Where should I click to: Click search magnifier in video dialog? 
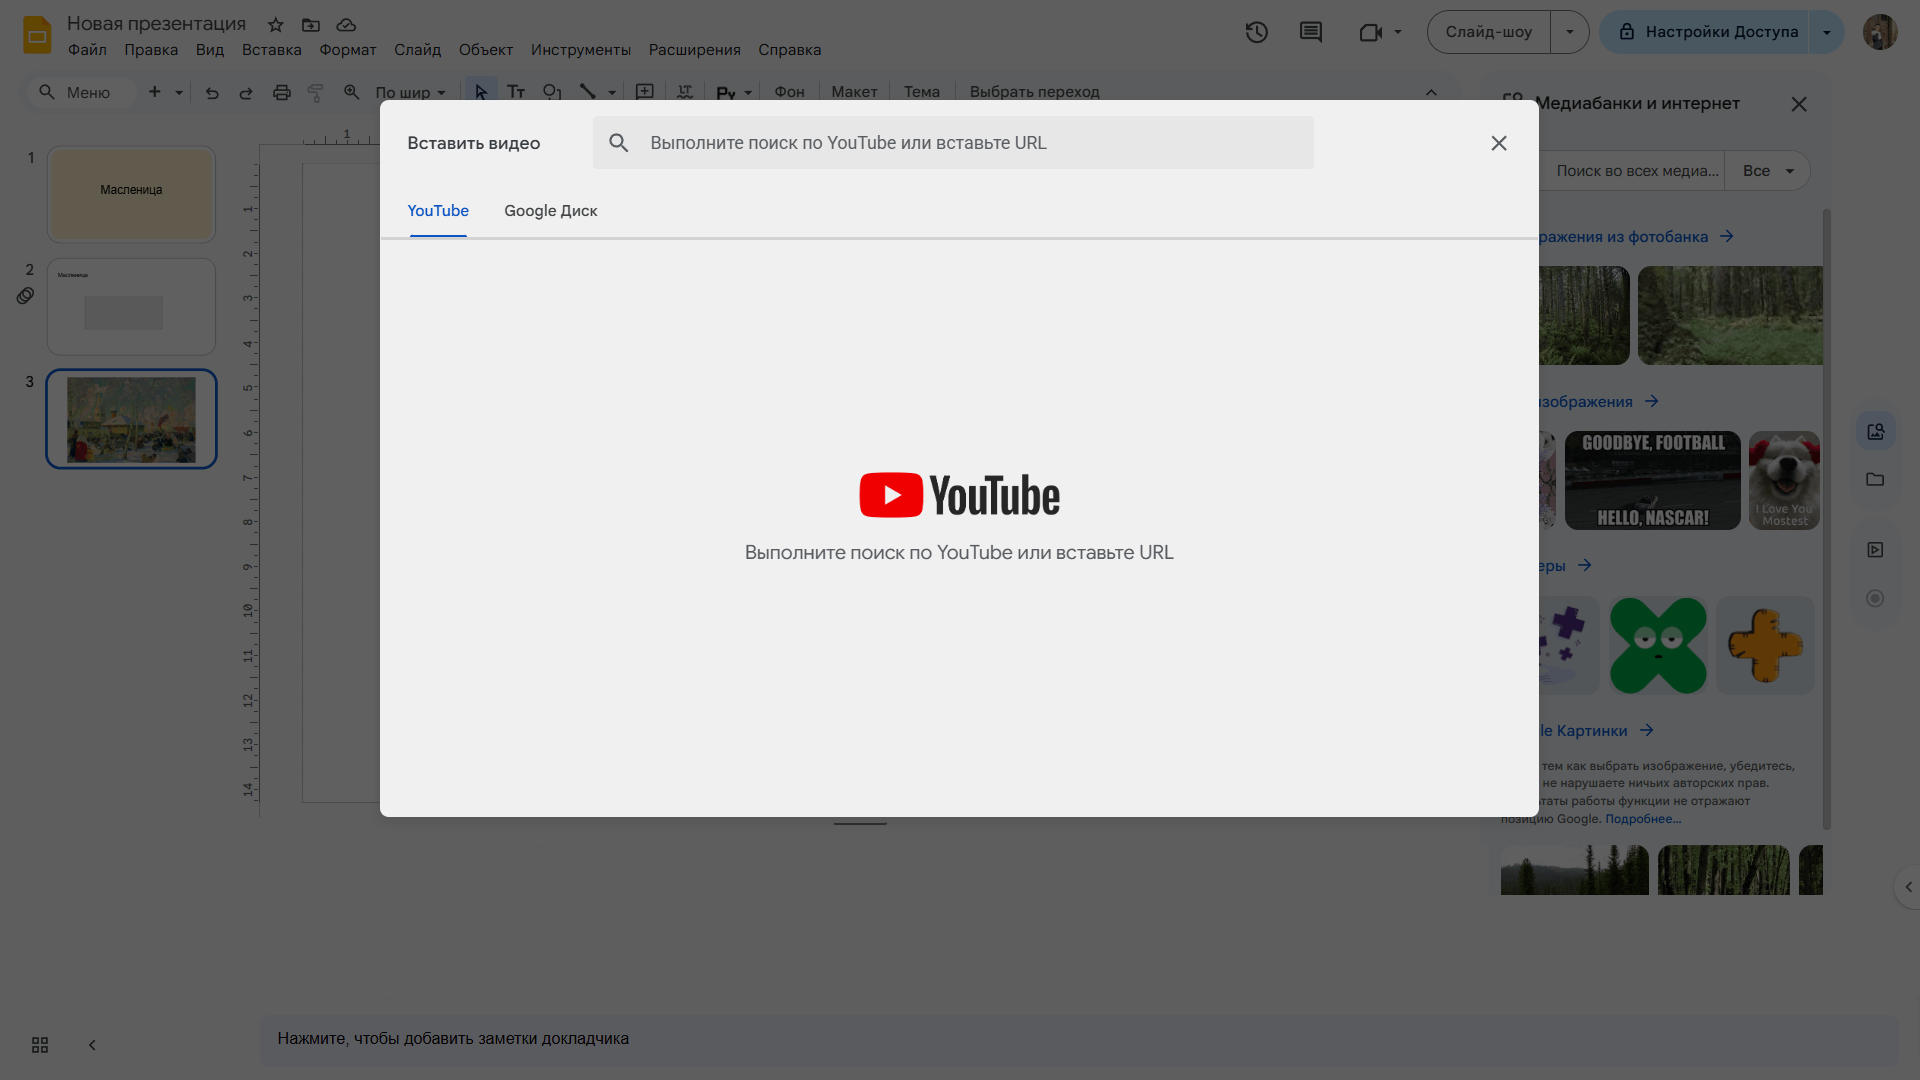[x=619, y=143]
